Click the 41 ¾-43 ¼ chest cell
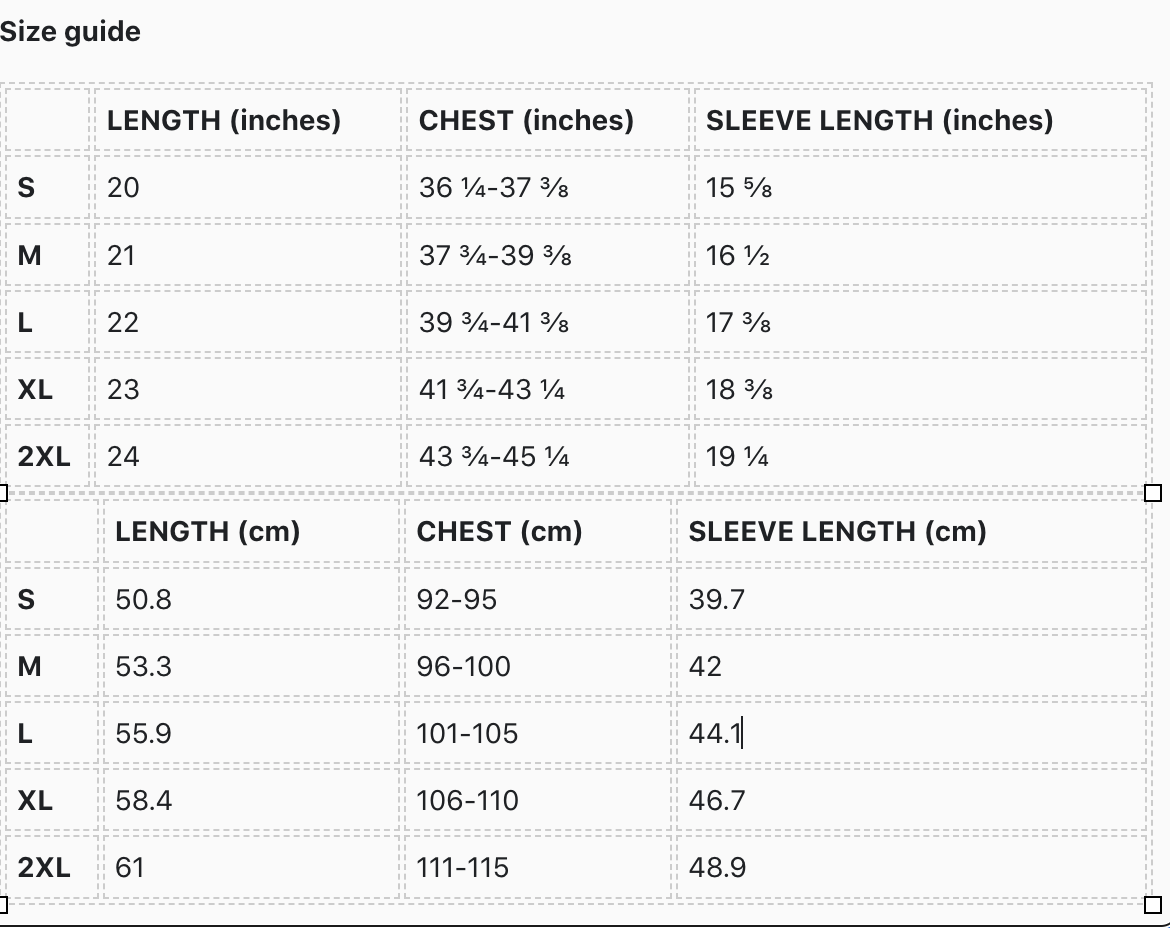 (548, 389)
